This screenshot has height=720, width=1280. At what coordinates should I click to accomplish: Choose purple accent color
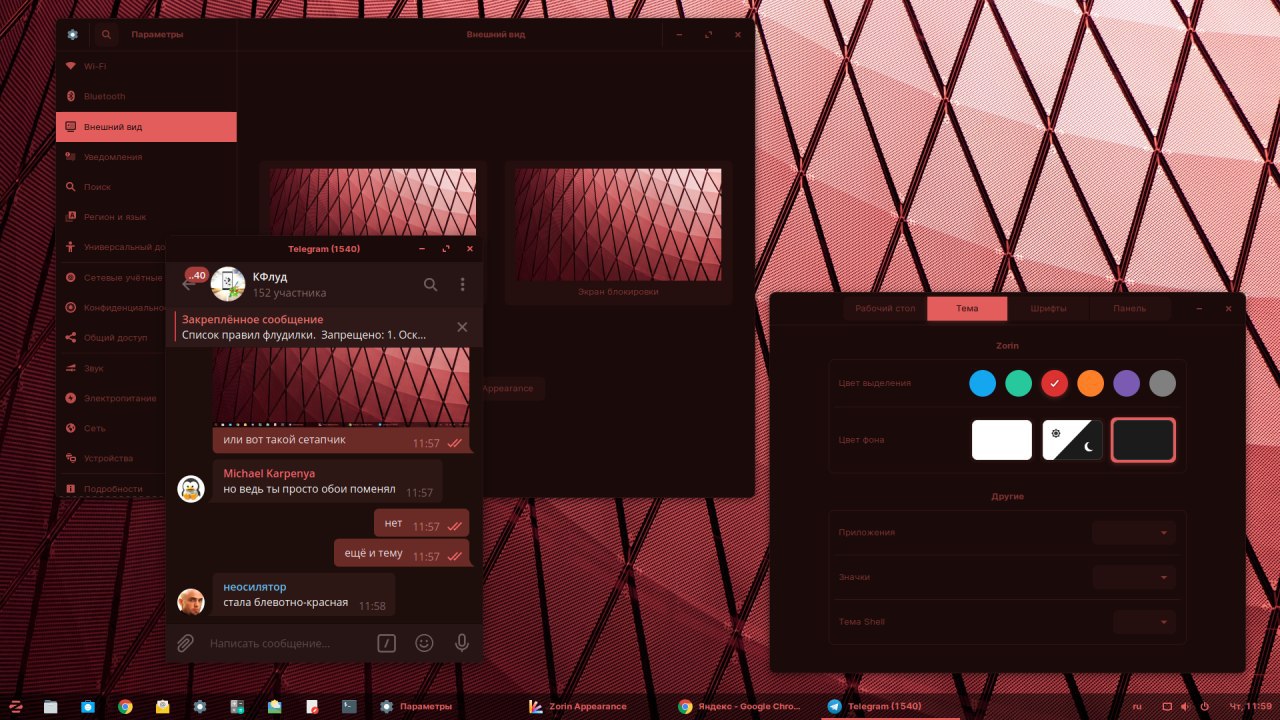pos(1126,383)
